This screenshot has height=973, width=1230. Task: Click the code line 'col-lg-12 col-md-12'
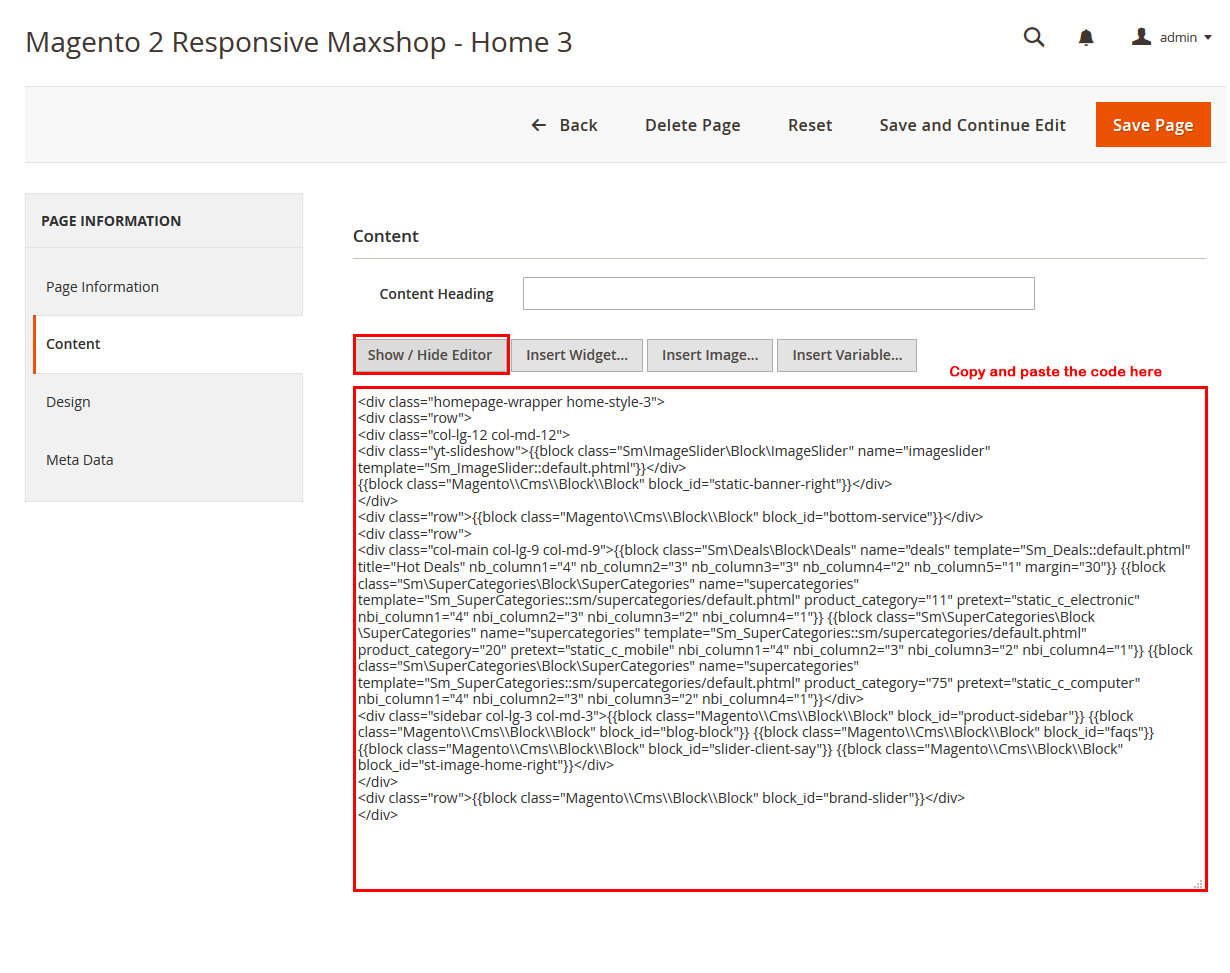[464, 435]
